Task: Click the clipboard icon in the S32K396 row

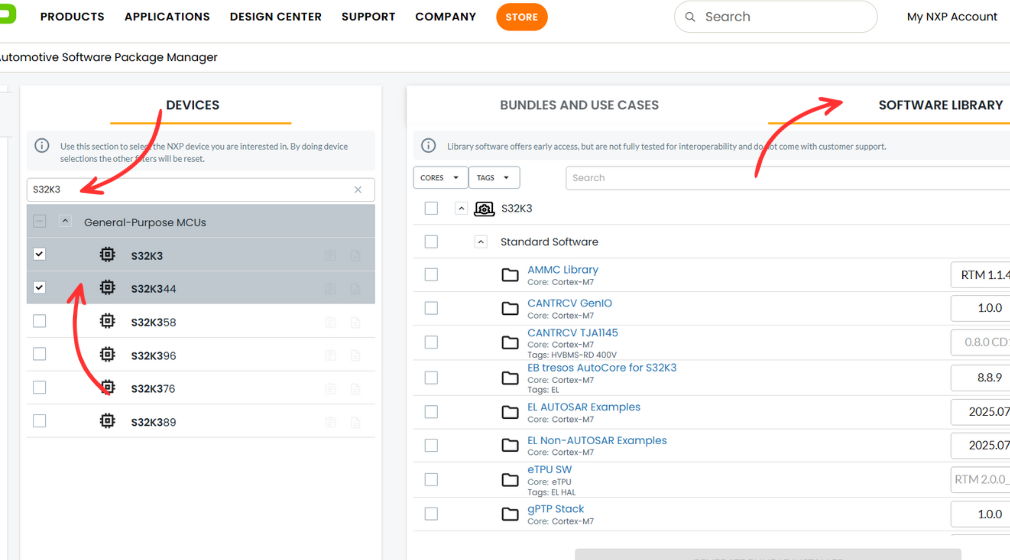Action: pyautogui.click(x=330, y=355)
